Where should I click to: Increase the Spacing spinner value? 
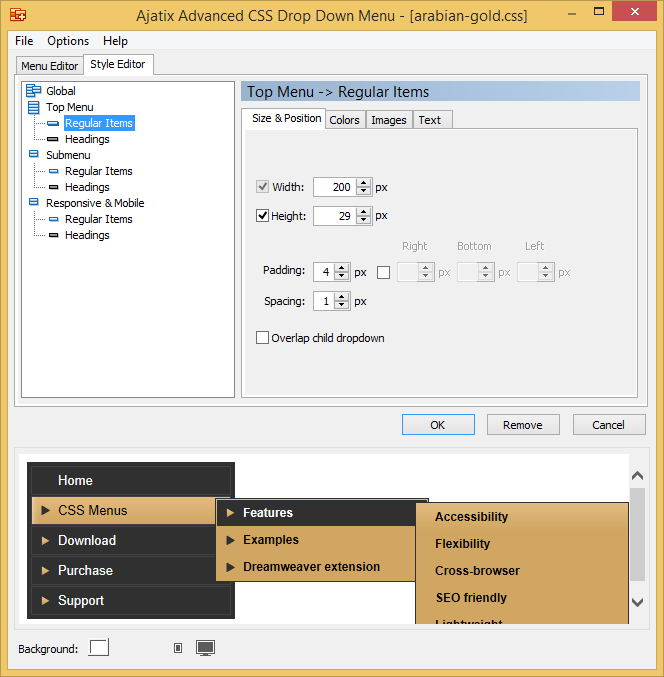[342, 297]
